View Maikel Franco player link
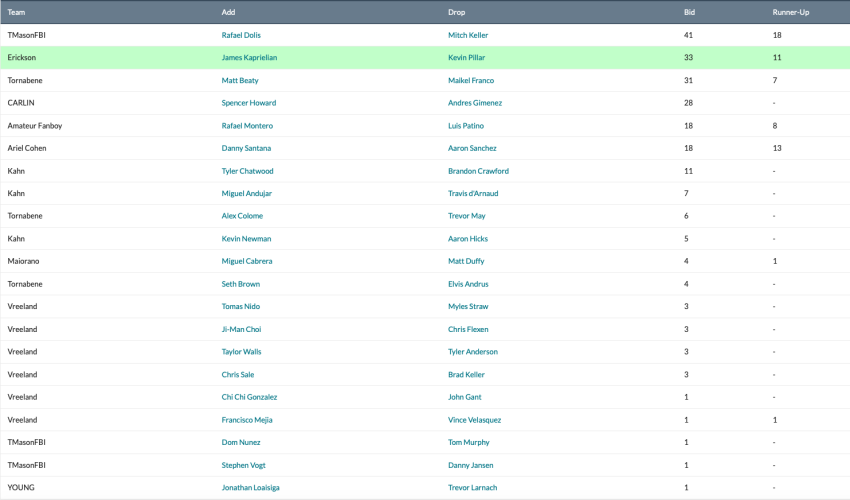 (x=471, y=80)
